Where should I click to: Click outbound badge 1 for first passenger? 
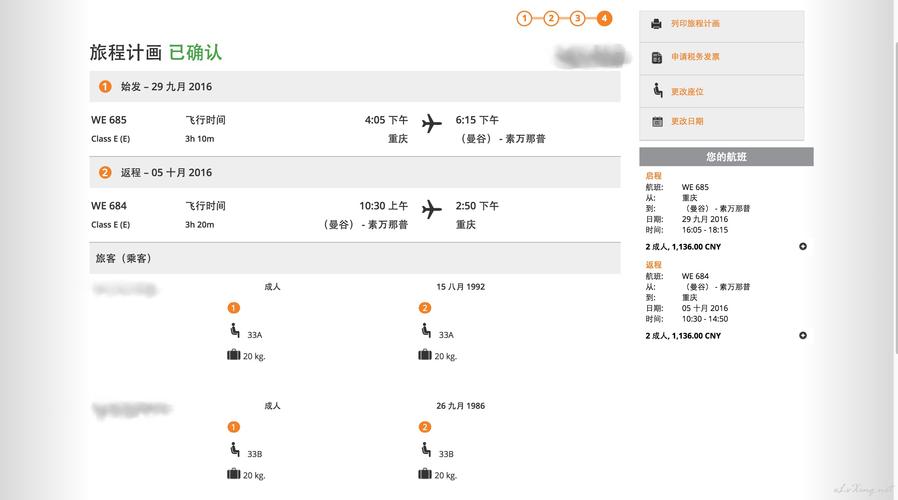click(x=234, y=308)
